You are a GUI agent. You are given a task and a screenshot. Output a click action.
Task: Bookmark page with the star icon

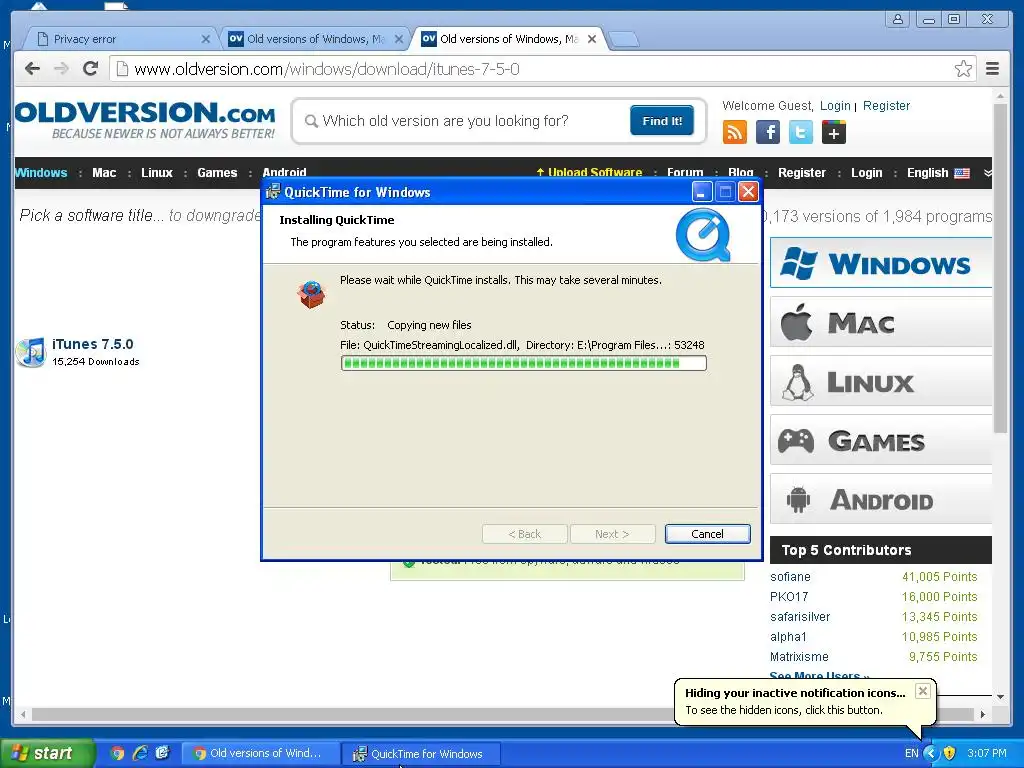tap(963, 69)
